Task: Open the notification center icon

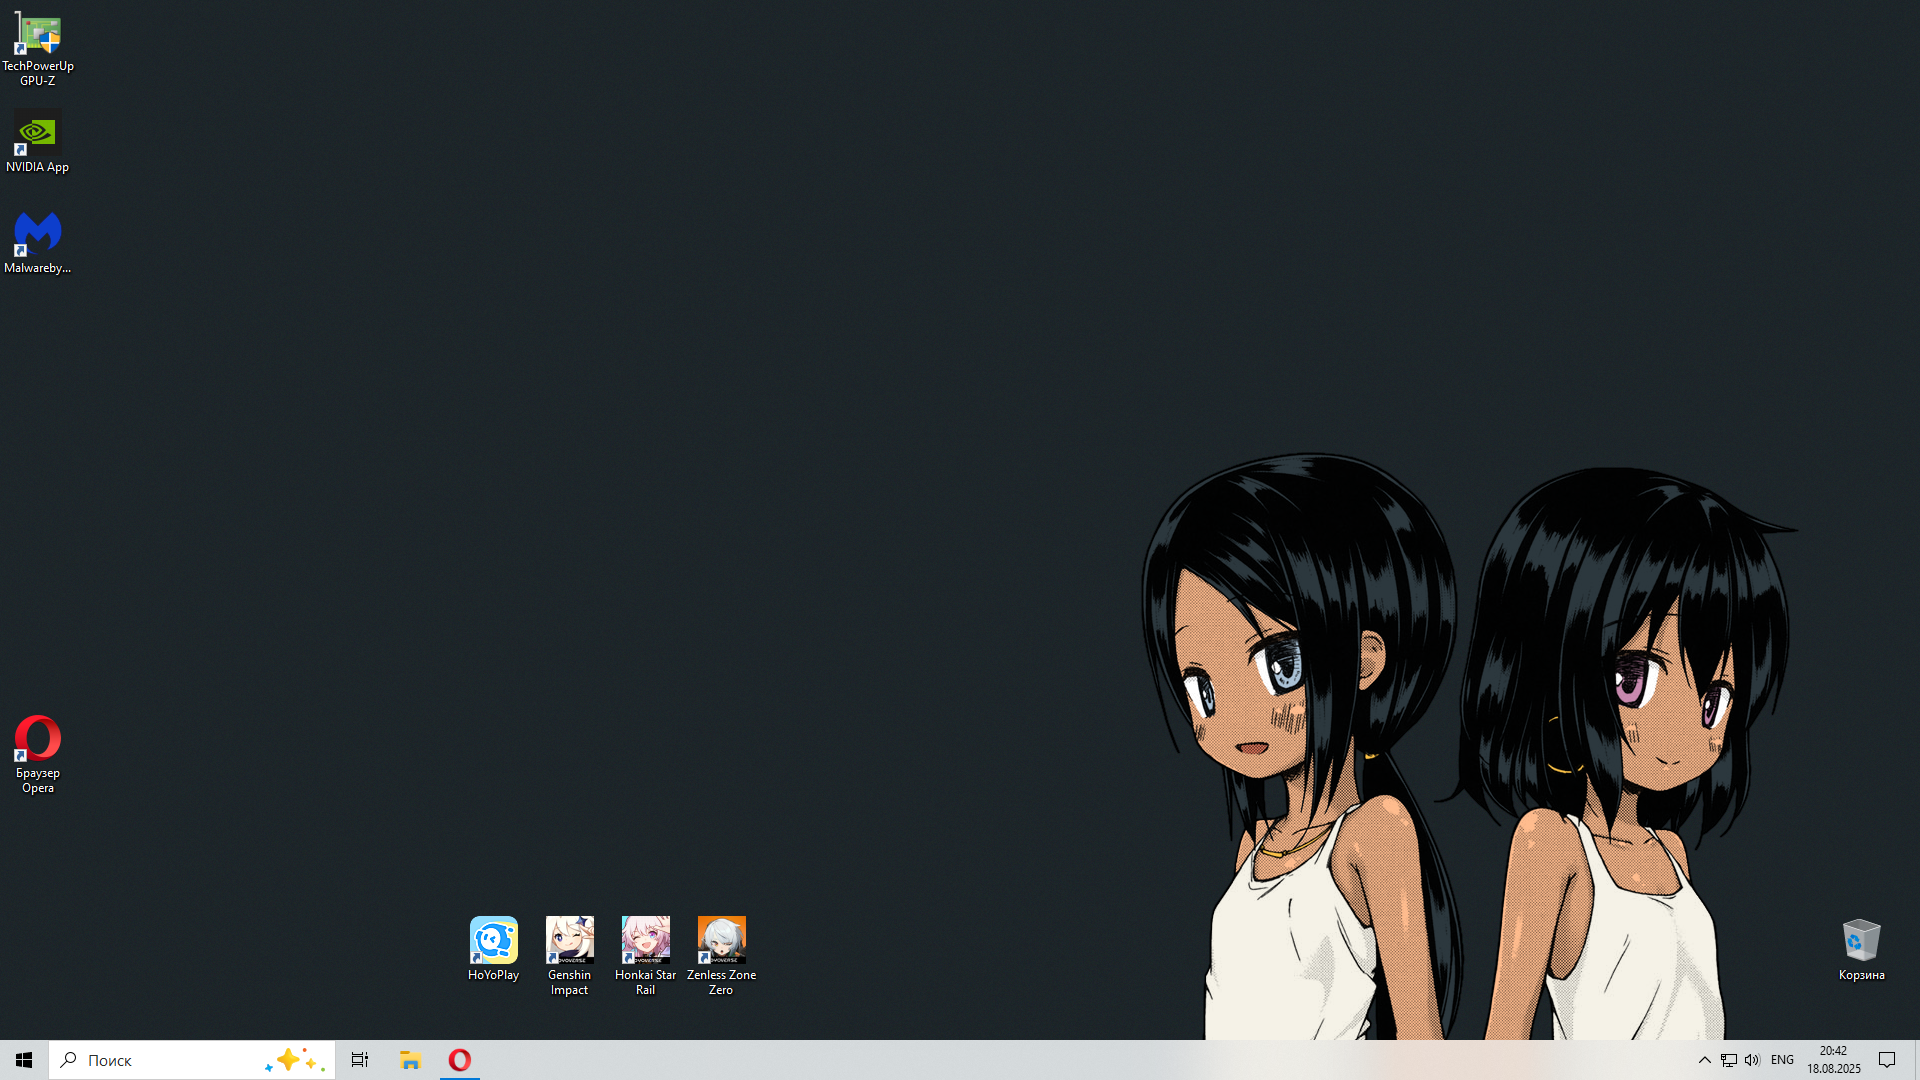Action: [x=1887, y=1060]
